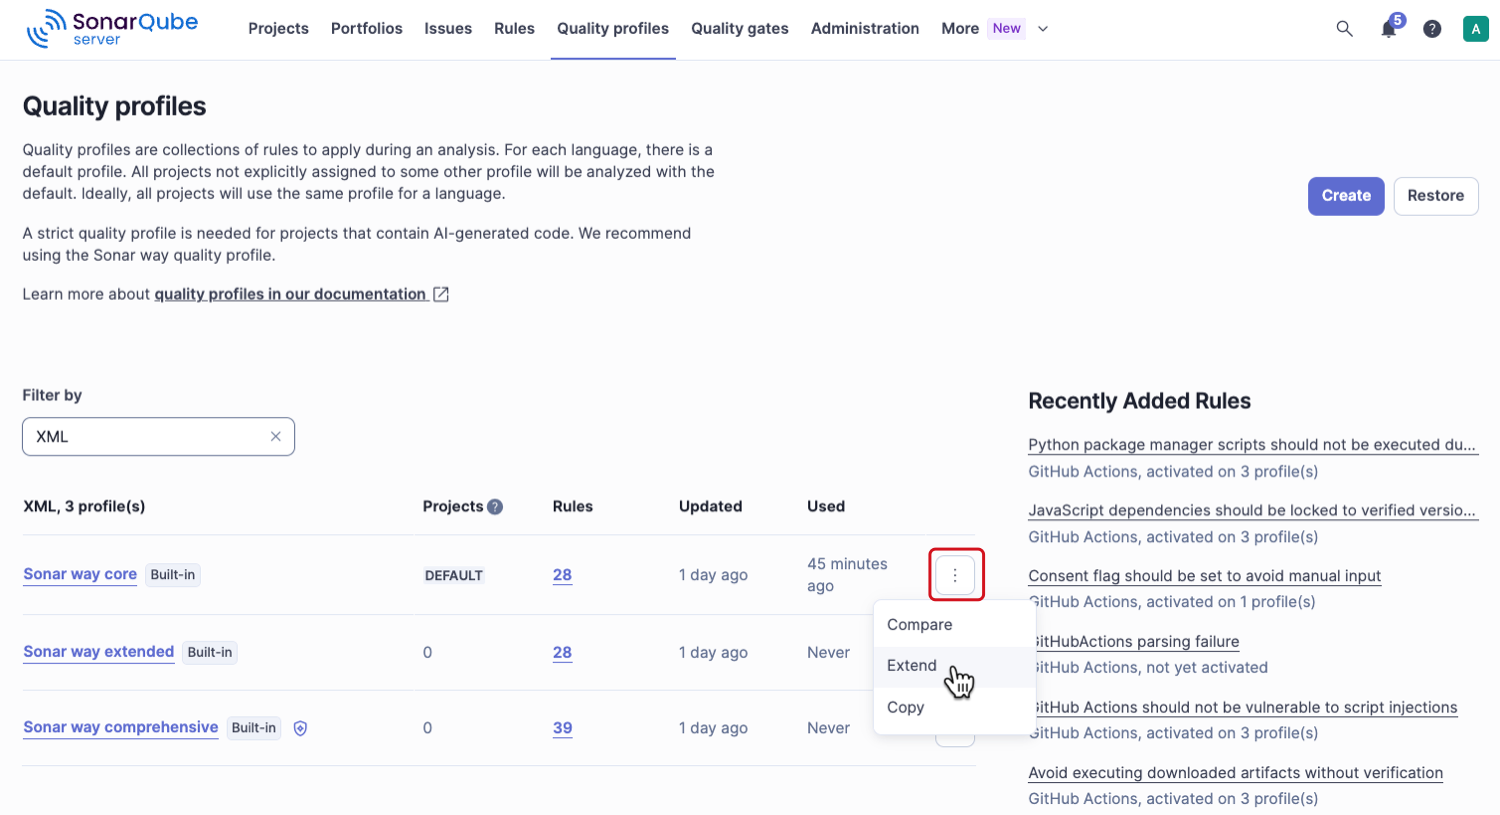Open quality profiles documentation link

coord(291,294)
